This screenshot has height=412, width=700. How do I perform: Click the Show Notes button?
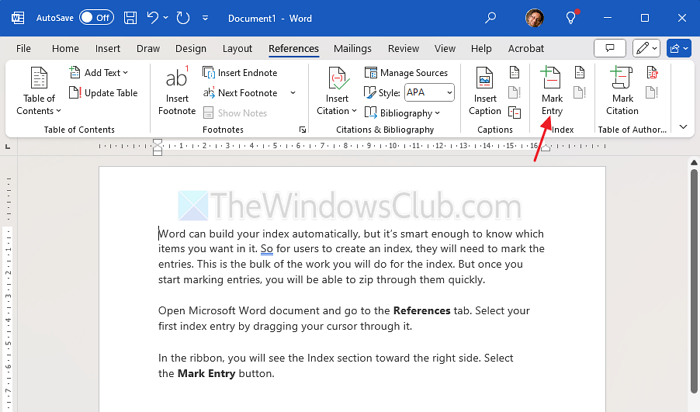click(x=235, y=113)
